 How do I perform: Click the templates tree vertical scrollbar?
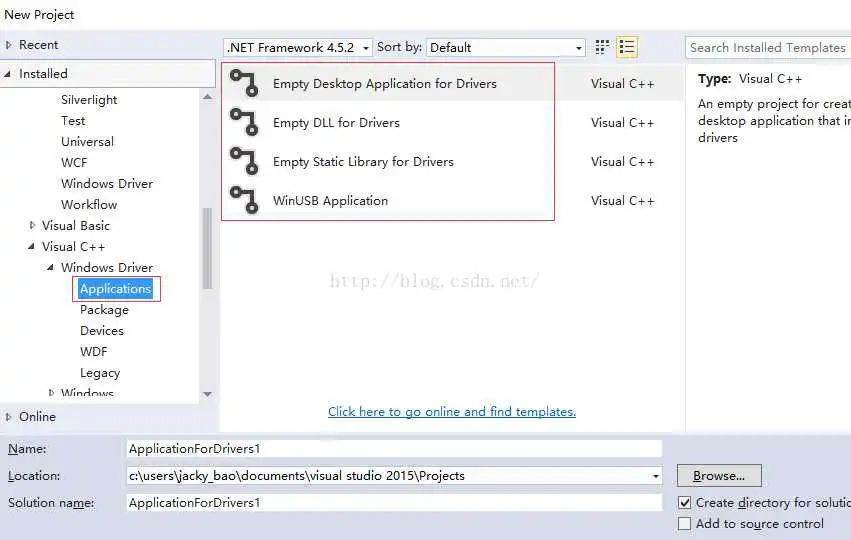(x=207, y=248)
